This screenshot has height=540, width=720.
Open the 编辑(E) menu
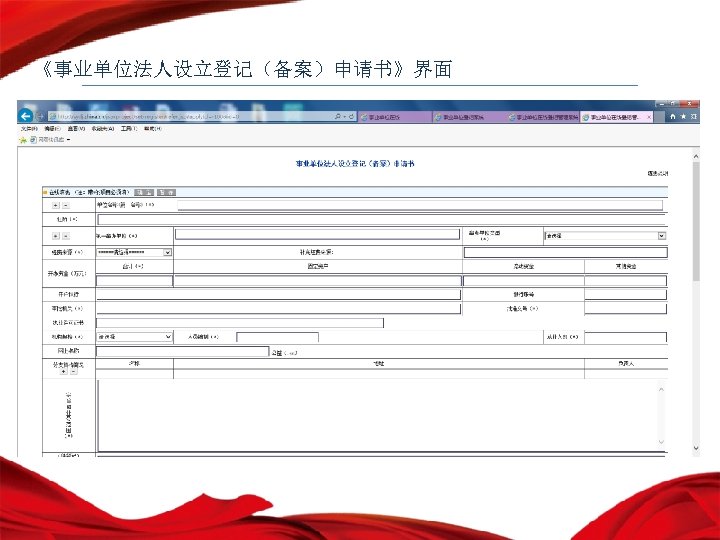point(52,129)
